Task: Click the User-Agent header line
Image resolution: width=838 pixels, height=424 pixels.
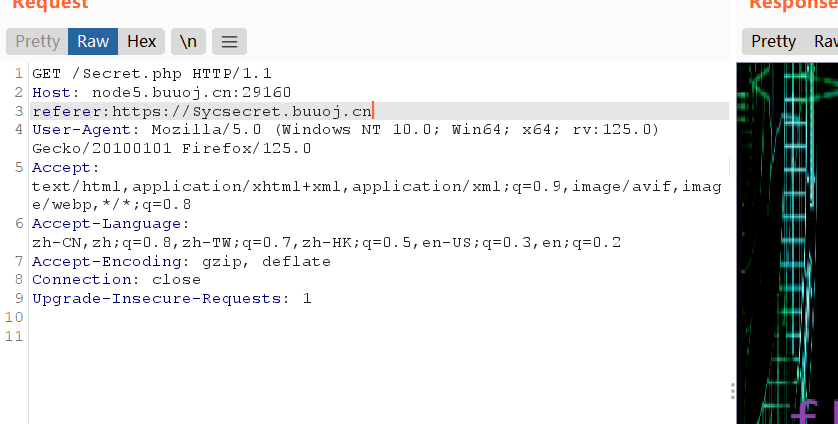Action: (345, 139)
